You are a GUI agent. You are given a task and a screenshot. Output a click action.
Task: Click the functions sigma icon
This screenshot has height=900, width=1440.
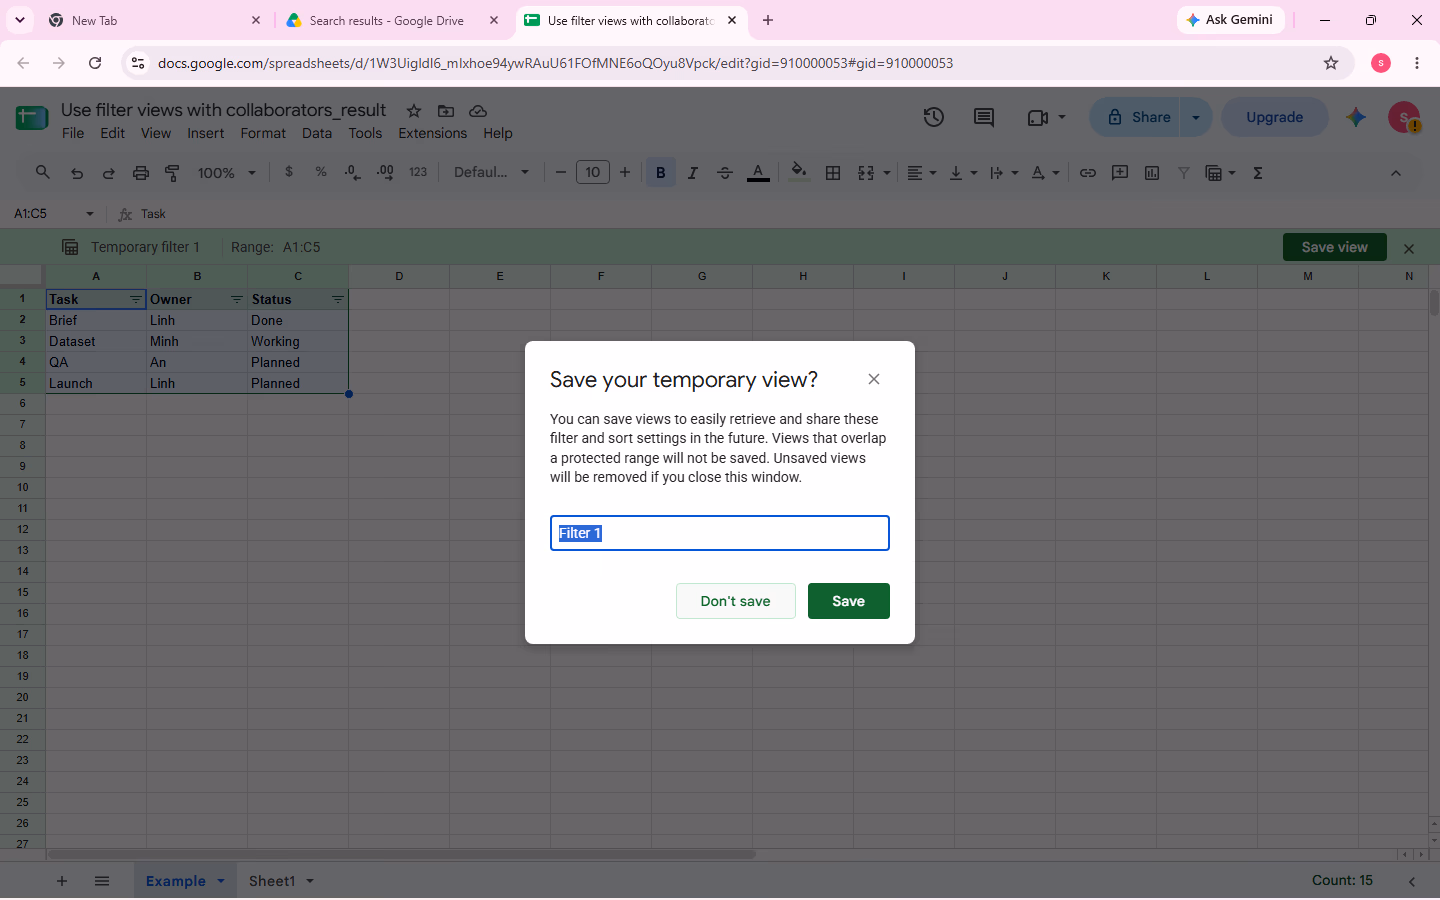tap(1258, 173)
